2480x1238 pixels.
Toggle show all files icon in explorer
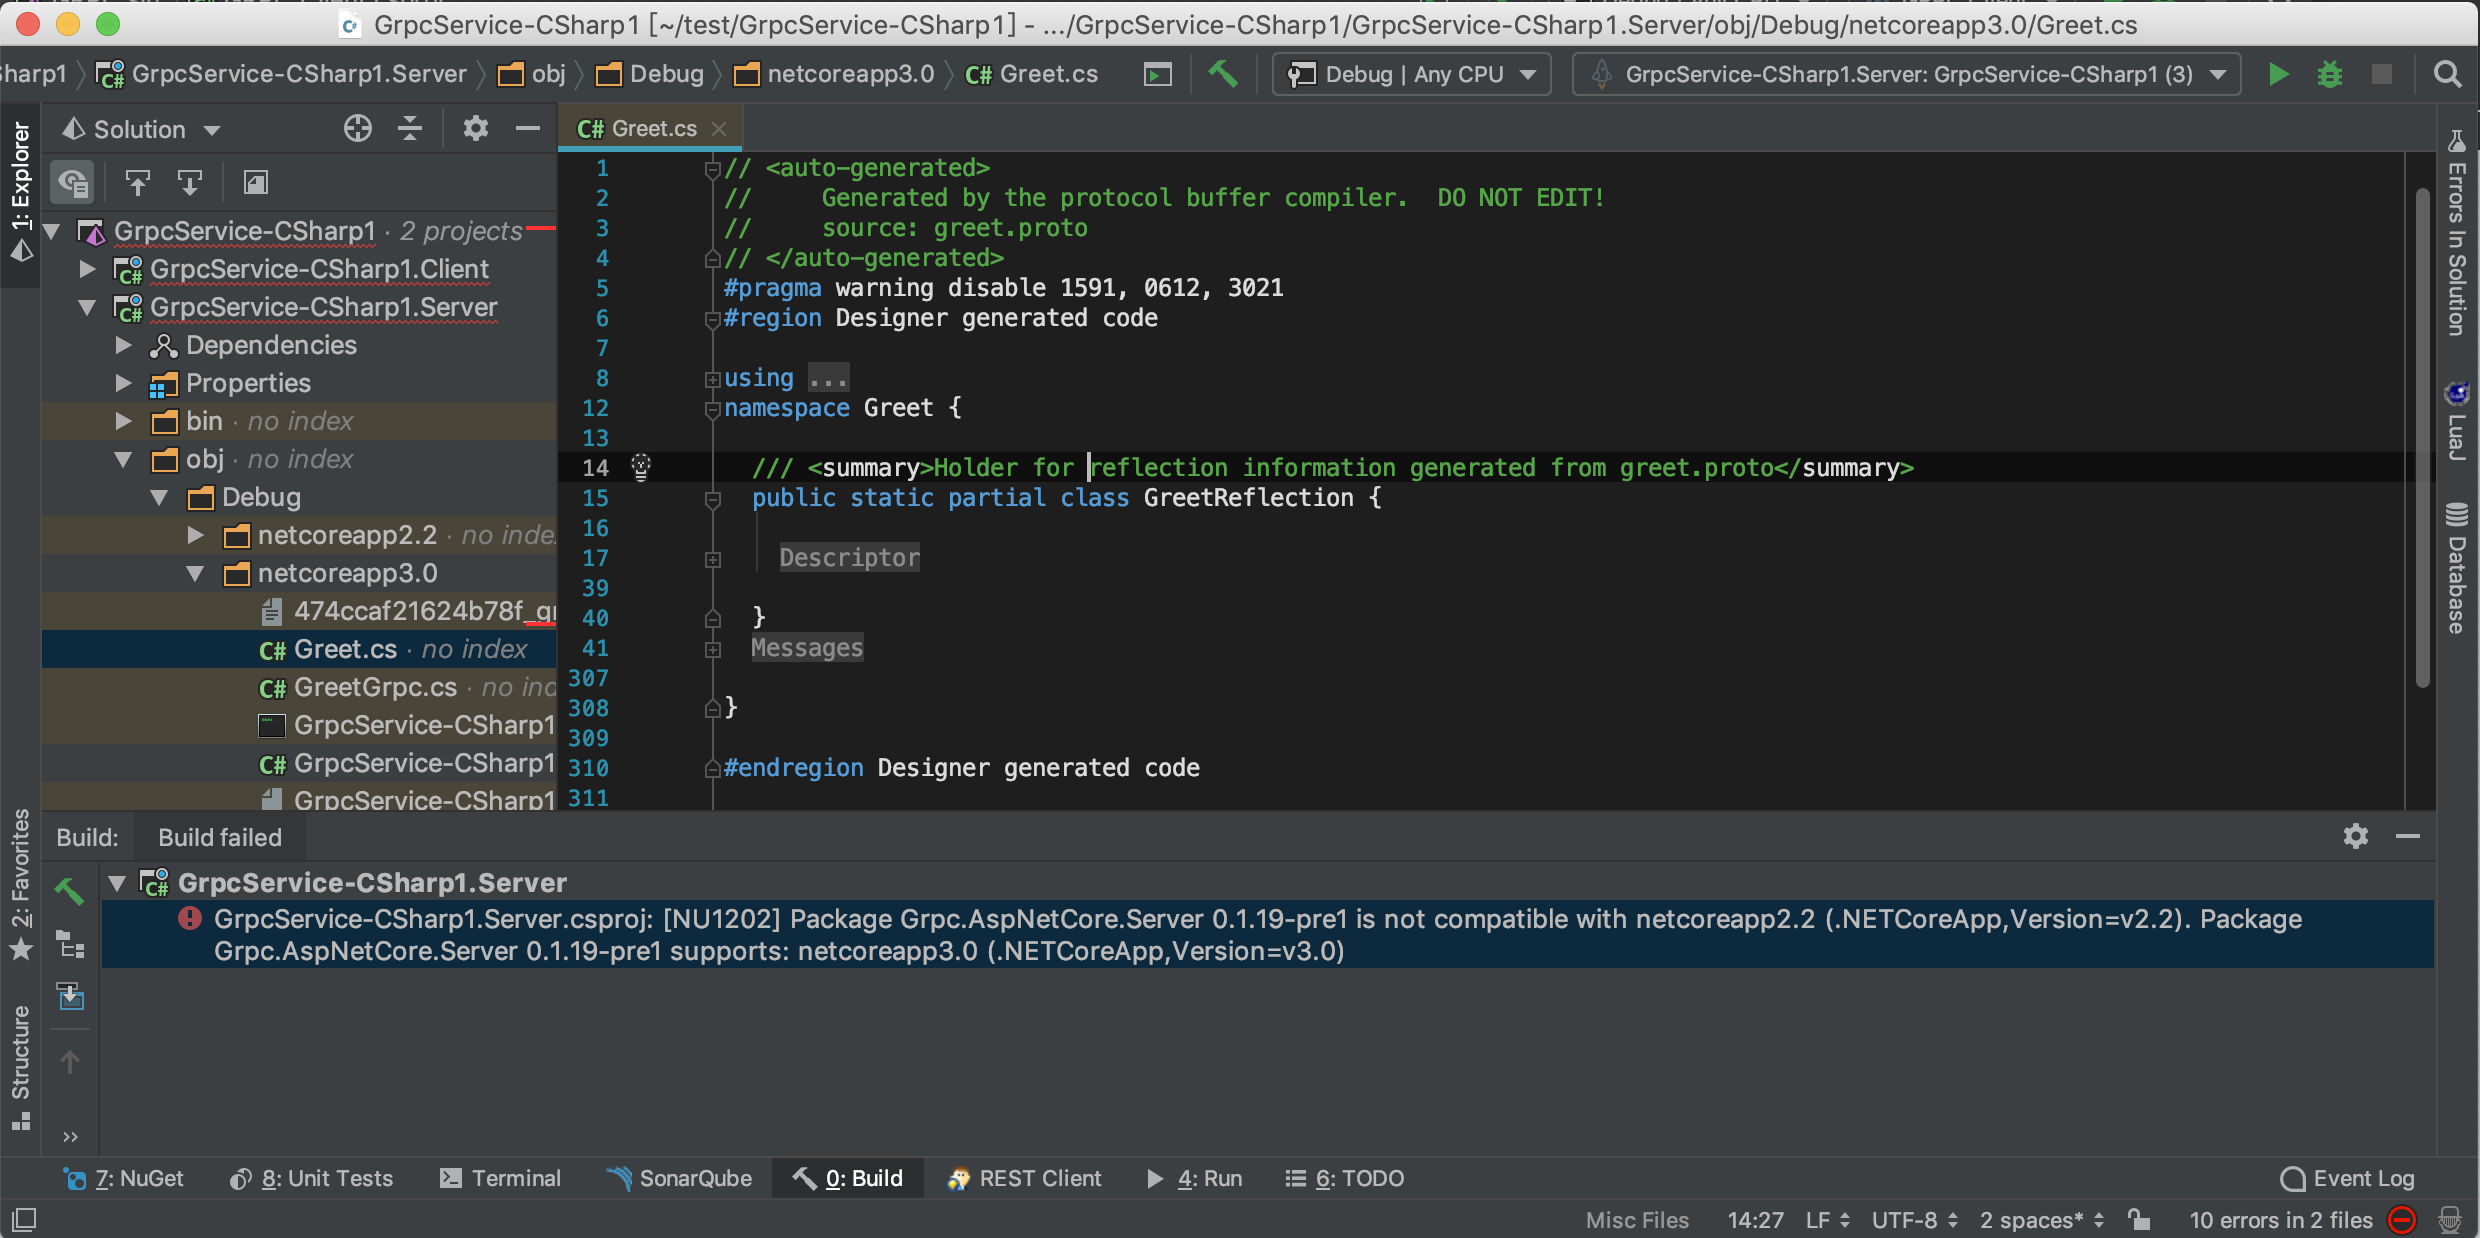[x=73, y=182]
